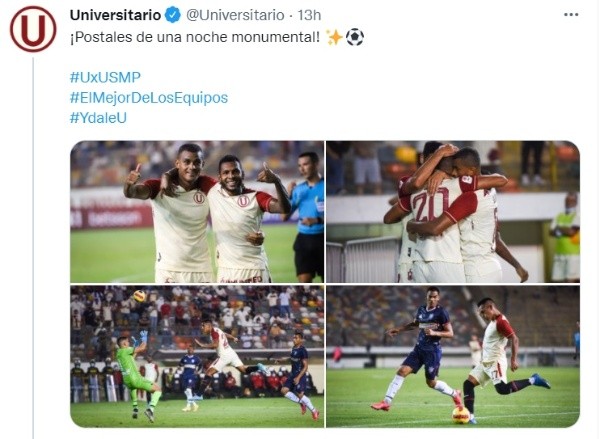Click the soccer ball emoji in tweet
Image resolution: width=600 pixels, height=439 pixels.
355,37
